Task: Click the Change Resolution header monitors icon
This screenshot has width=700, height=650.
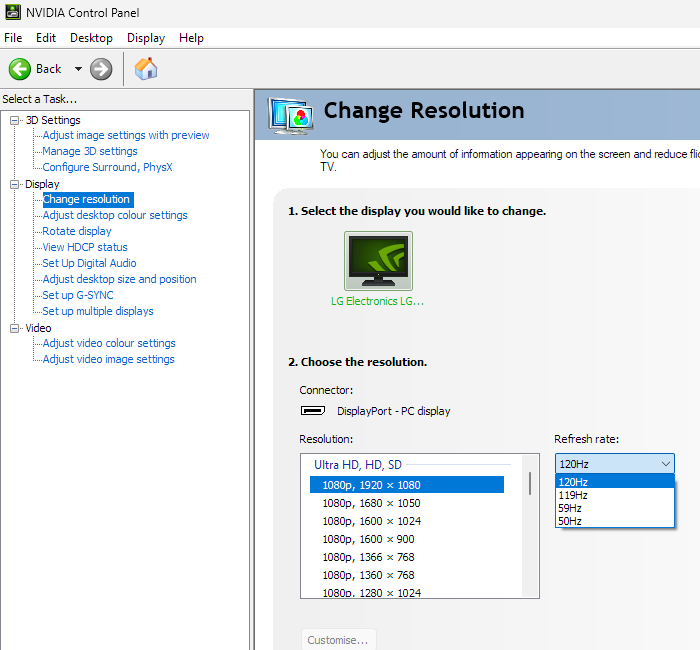Action: (291, 116)
